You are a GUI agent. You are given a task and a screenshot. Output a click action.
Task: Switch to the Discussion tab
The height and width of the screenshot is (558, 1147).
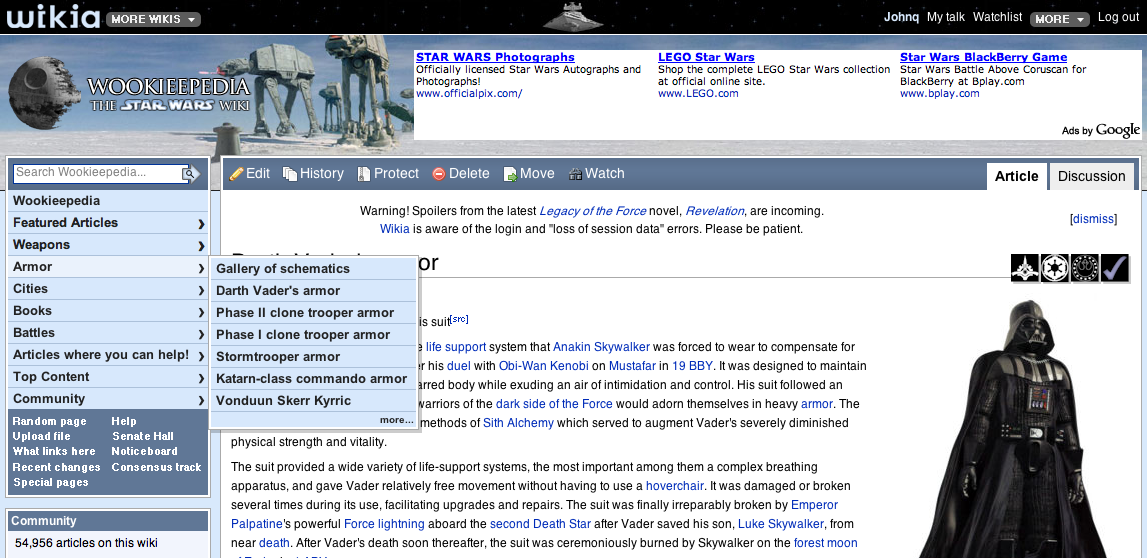(1091, 176)
